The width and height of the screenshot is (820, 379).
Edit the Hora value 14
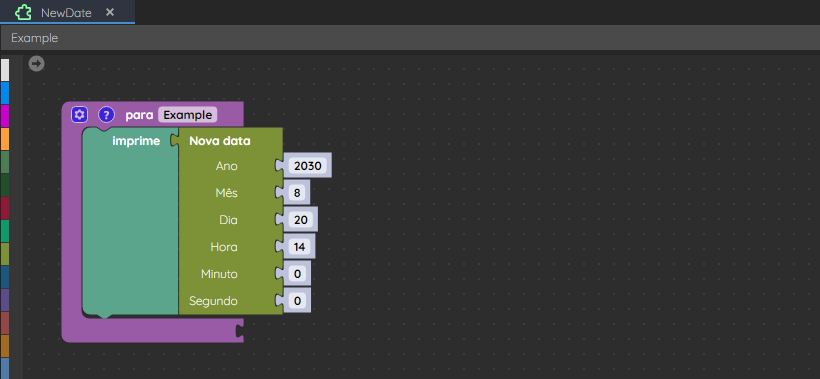[299, 247]
